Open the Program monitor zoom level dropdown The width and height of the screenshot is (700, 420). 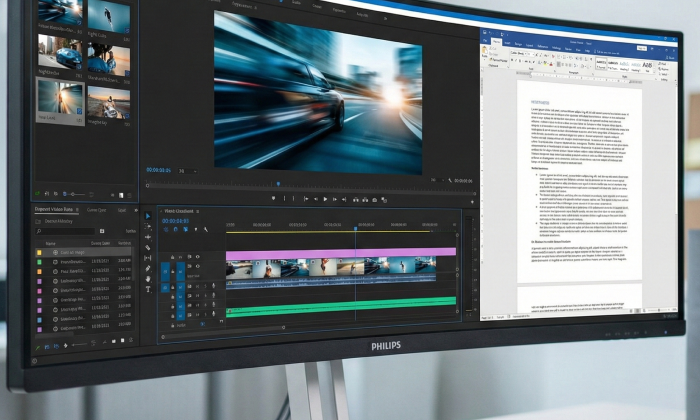(187, 171)
